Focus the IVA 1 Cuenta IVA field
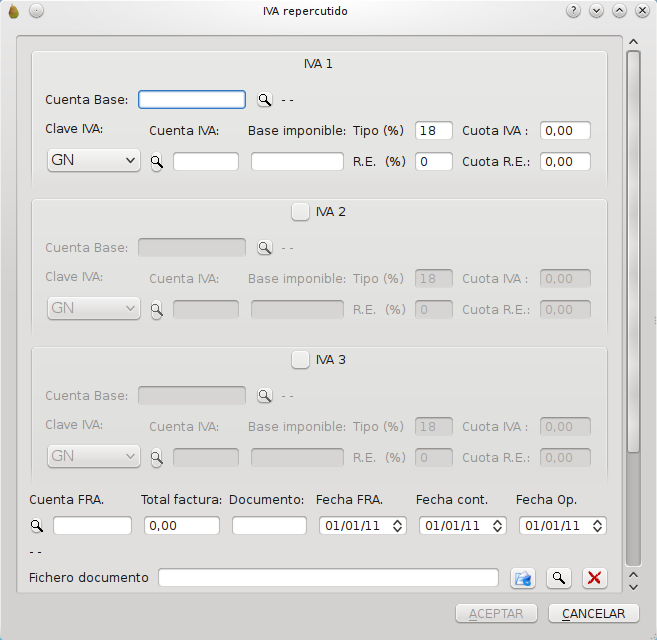Image resolution: width=657 pixels, height=640 pixels. (x=206, y=162)
